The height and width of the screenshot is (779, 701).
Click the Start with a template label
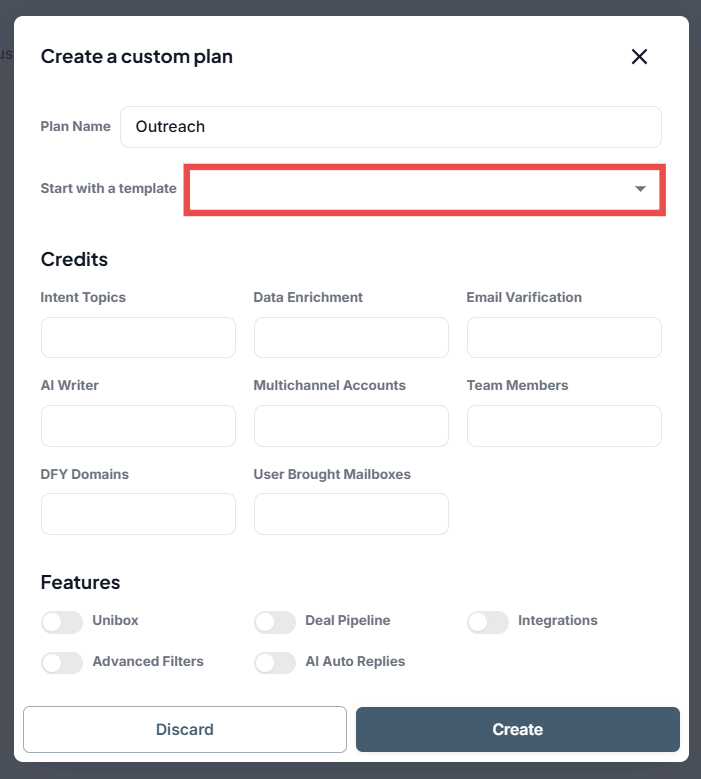(108, 189)
